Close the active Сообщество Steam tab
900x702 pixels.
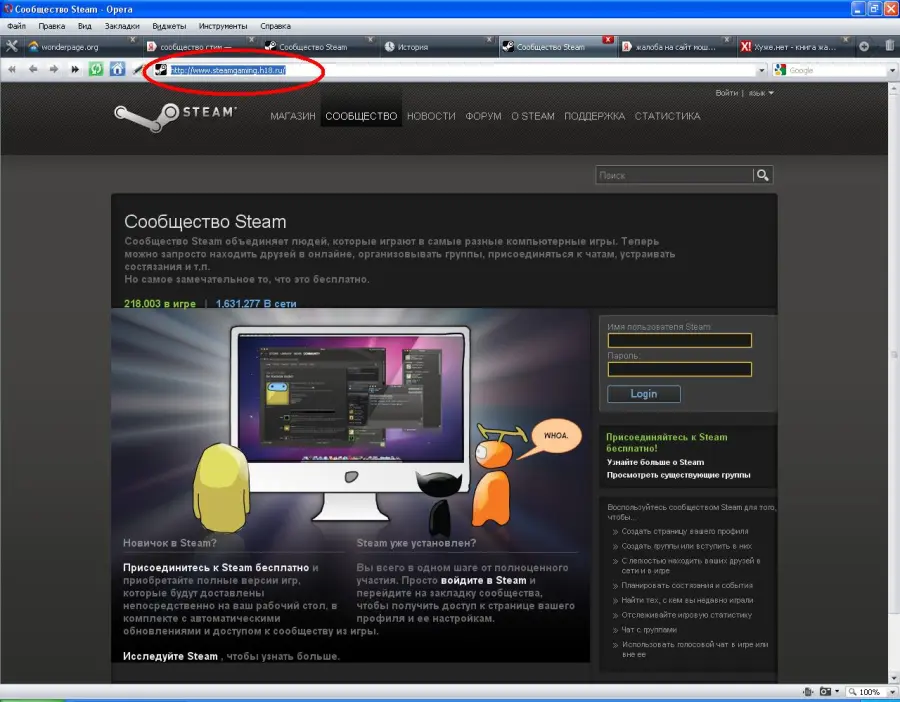click(608, 40)
